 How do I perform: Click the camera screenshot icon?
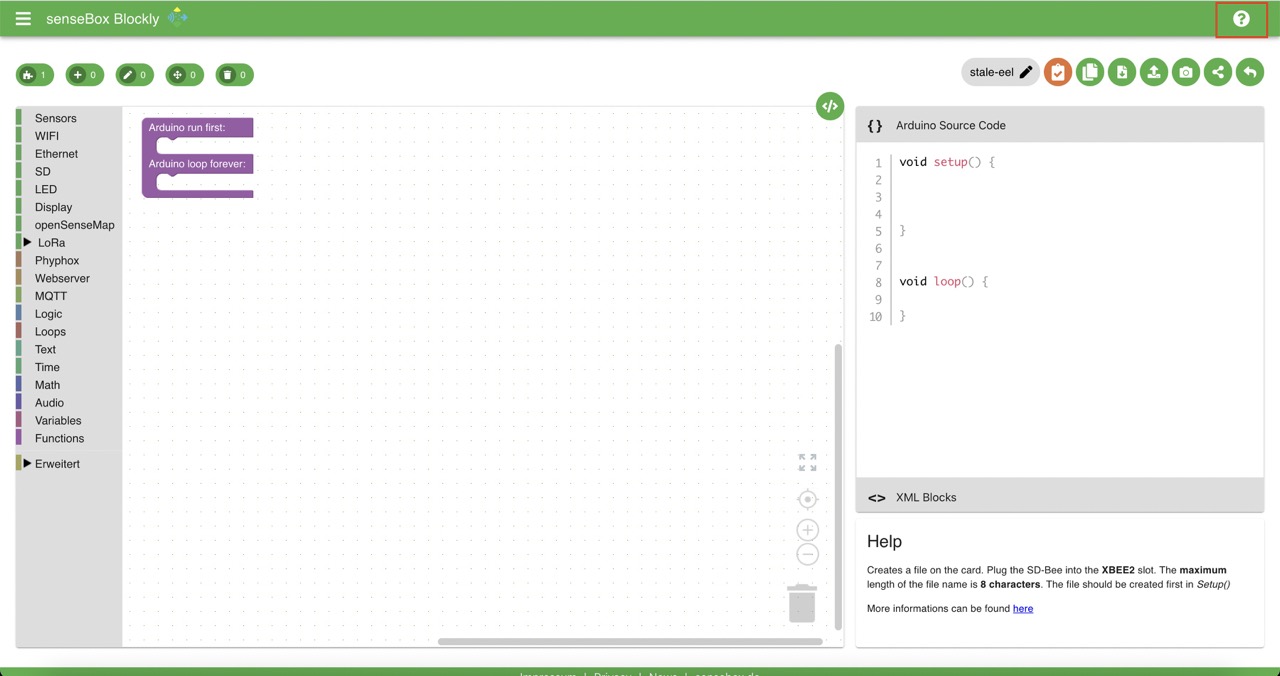pyautogui.click(x=1186, y=72)
